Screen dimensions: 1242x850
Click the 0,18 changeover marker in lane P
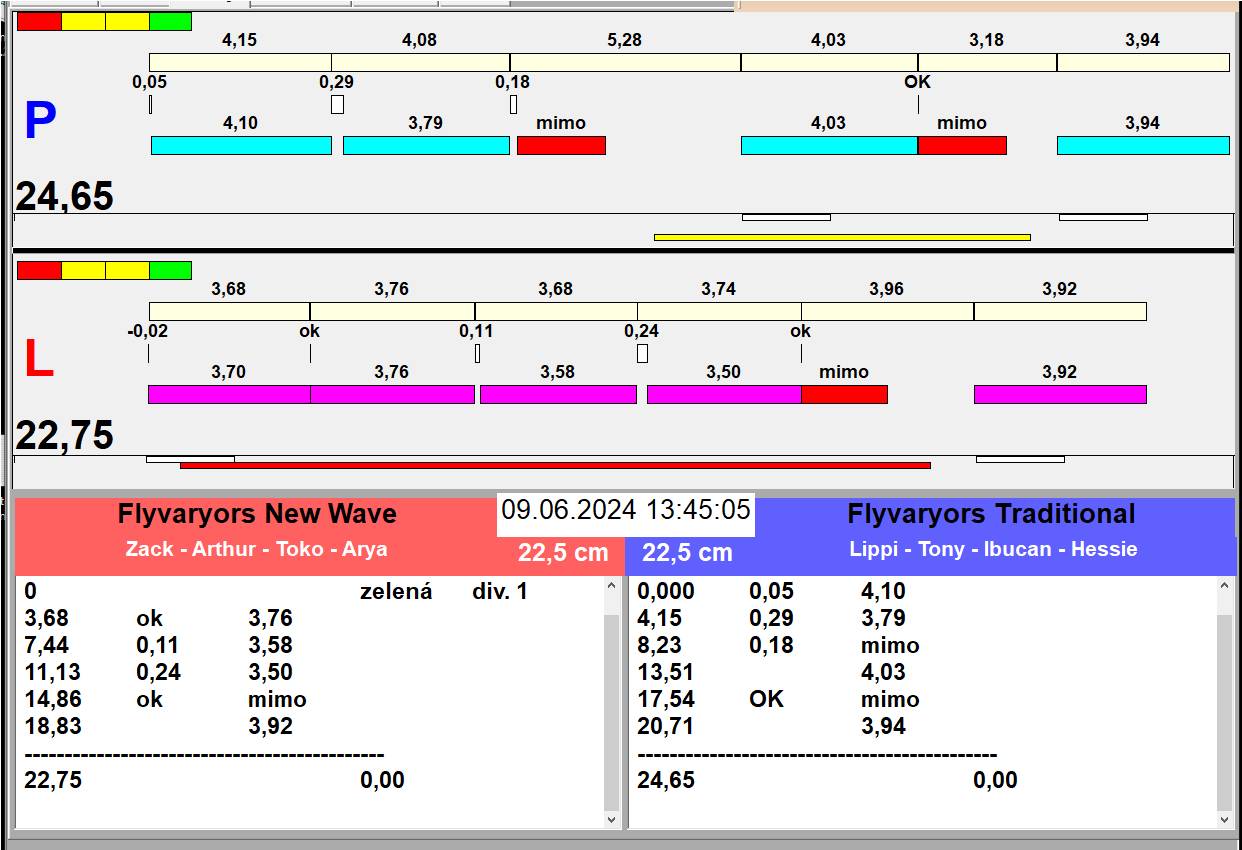513,104
